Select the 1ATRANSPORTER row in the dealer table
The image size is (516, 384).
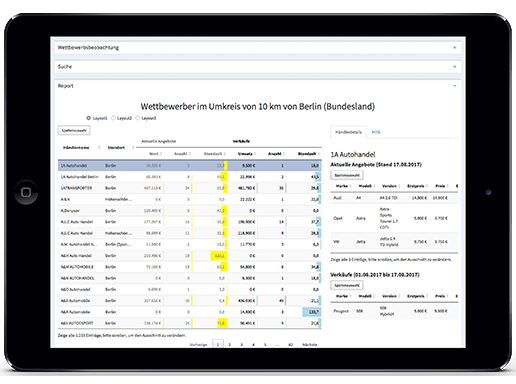(189, 188)
